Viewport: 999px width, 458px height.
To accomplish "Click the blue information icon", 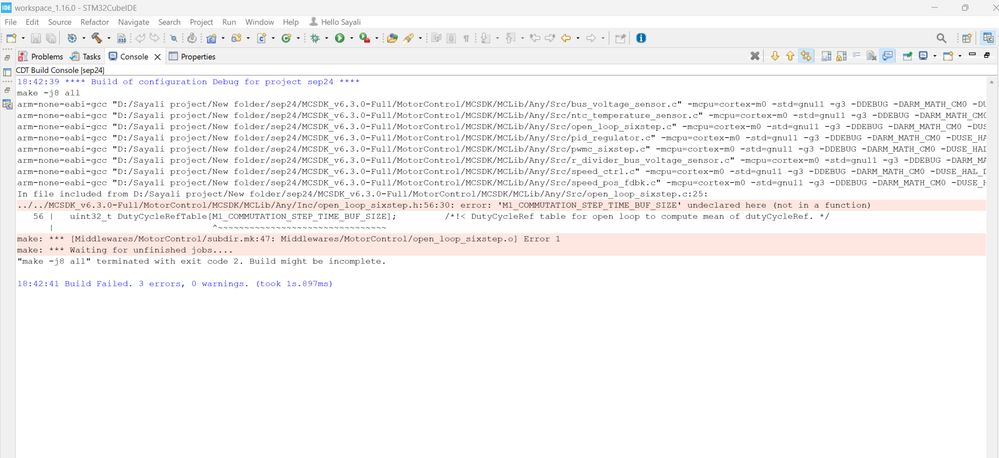I will [641, 38].
